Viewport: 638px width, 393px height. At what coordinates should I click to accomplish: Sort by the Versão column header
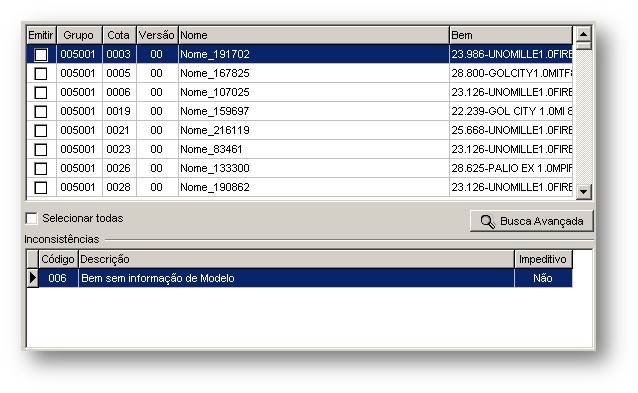157,35
